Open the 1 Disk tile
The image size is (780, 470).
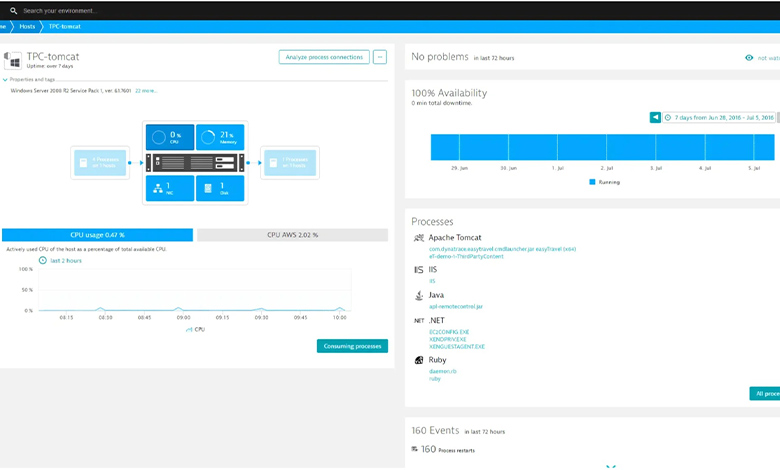[x=220, y=188]
